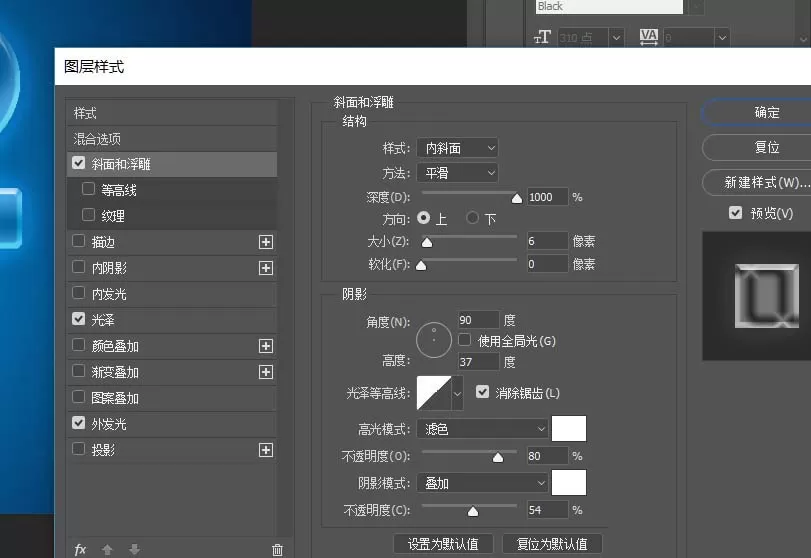Open the VA tracking dropdown arrow
This screenshot has width=811, height=558.
tap(723, 38)
